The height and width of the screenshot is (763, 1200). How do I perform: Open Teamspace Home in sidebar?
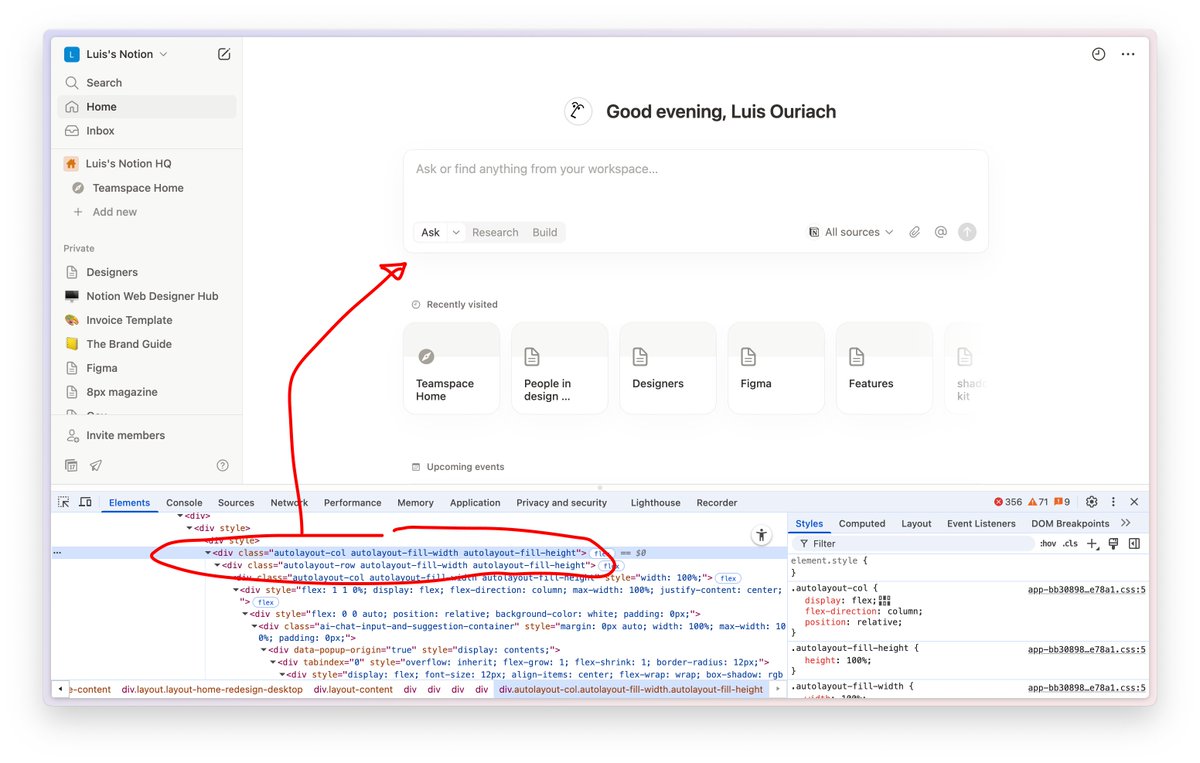(x=146, y=188)
